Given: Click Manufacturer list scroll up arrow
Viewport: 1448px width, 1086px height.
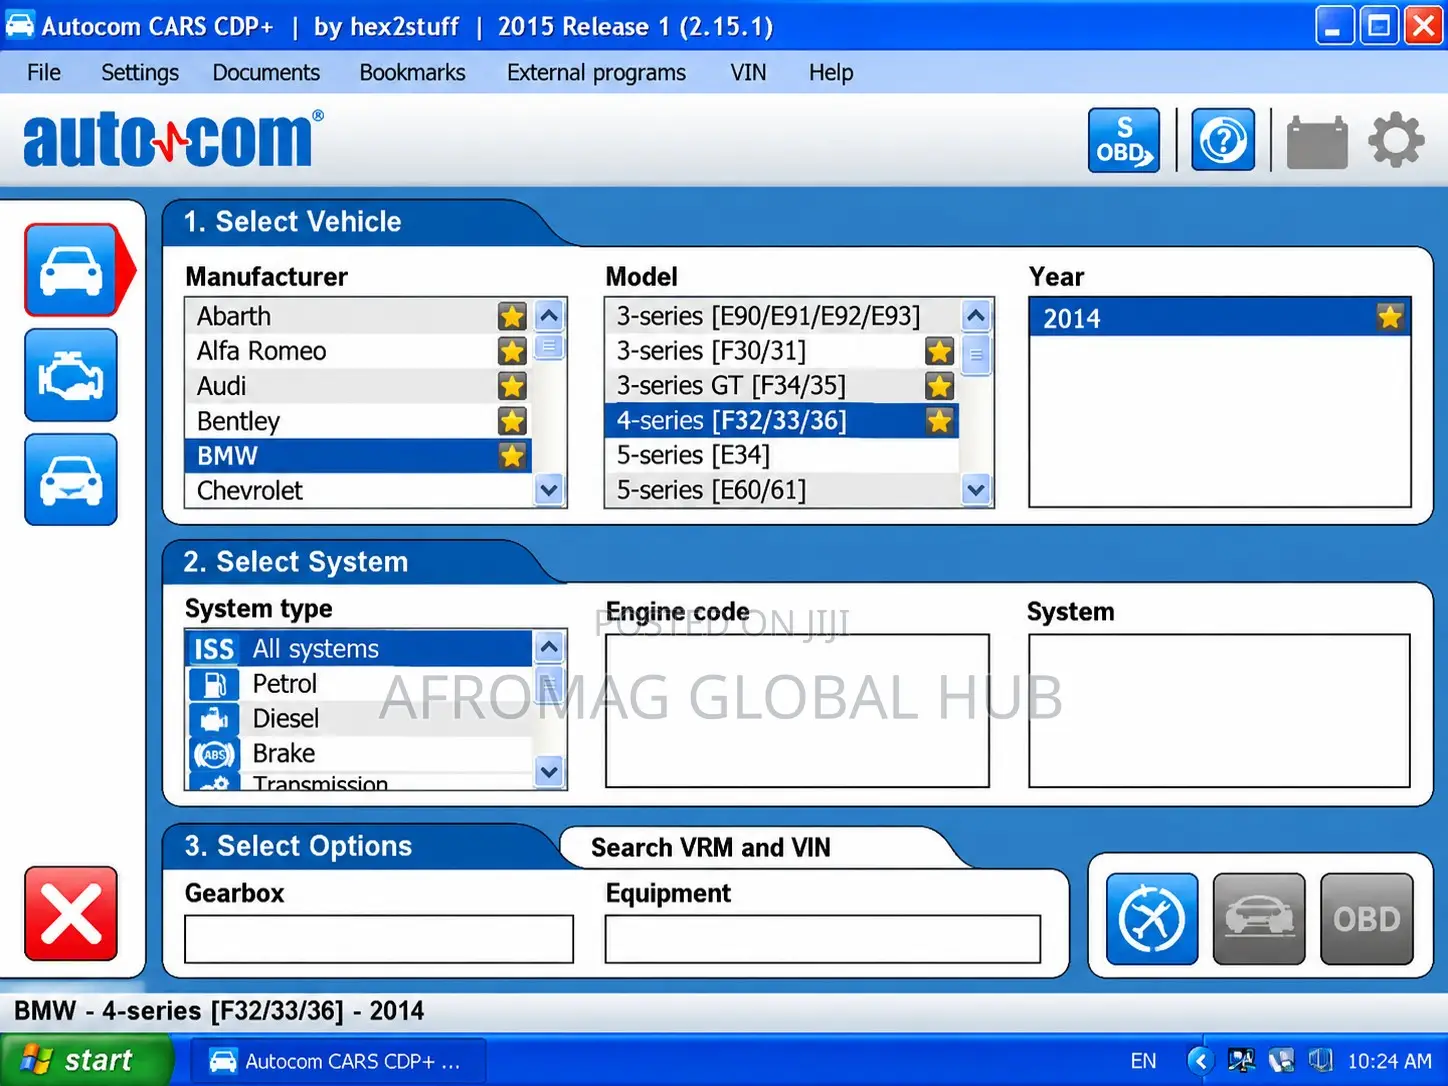Looking at the screenshot, I should pos(549,317).
